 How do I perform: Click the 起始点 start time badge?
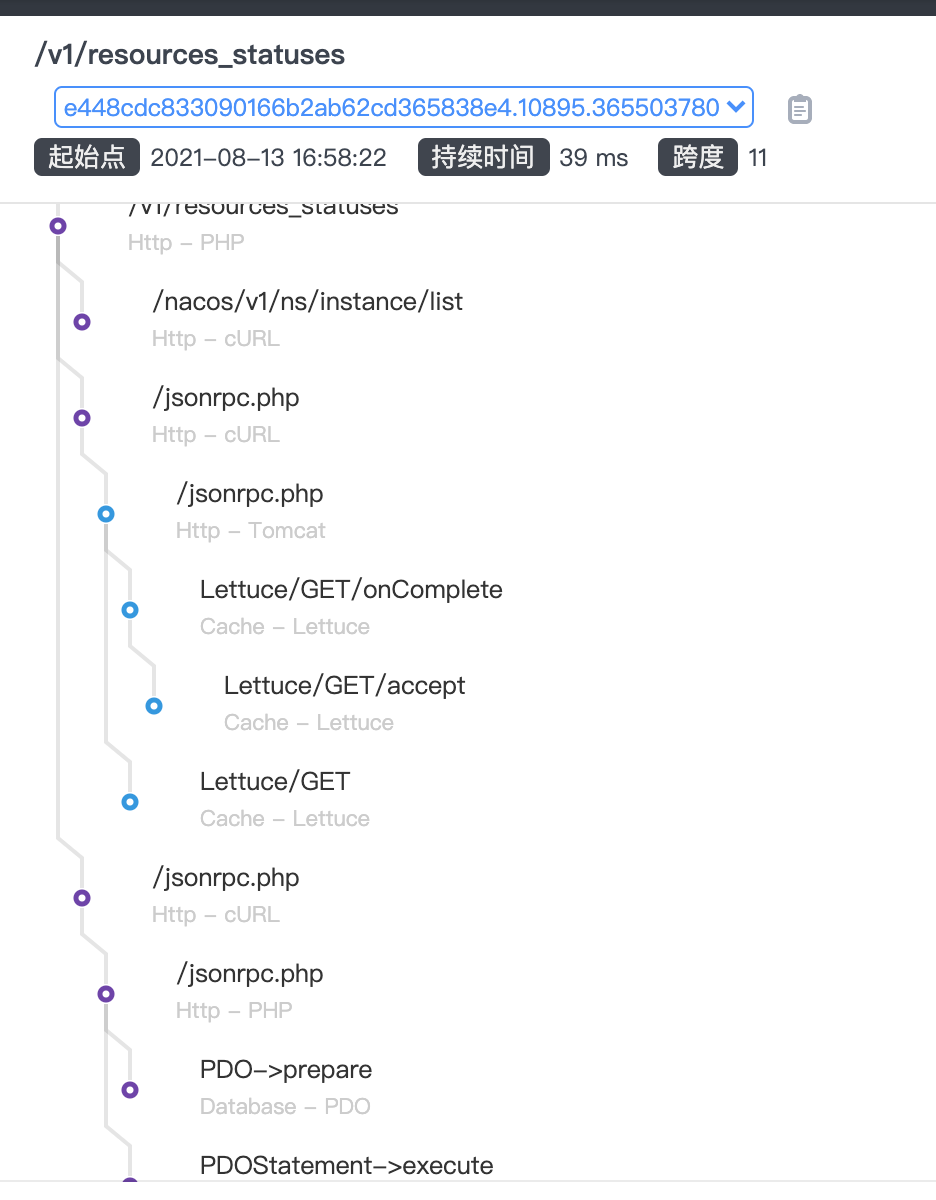(87, 157)
